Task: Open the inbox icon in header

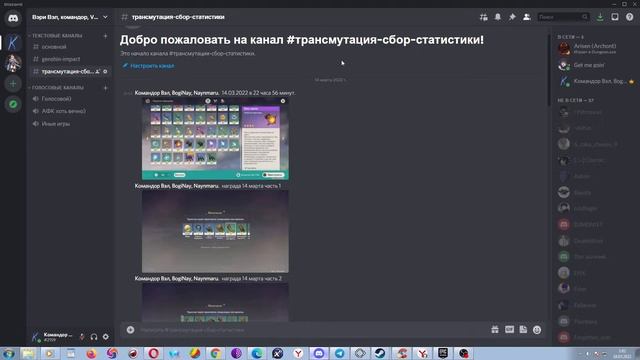Action: pyautogui.click(x=615, y=17)
